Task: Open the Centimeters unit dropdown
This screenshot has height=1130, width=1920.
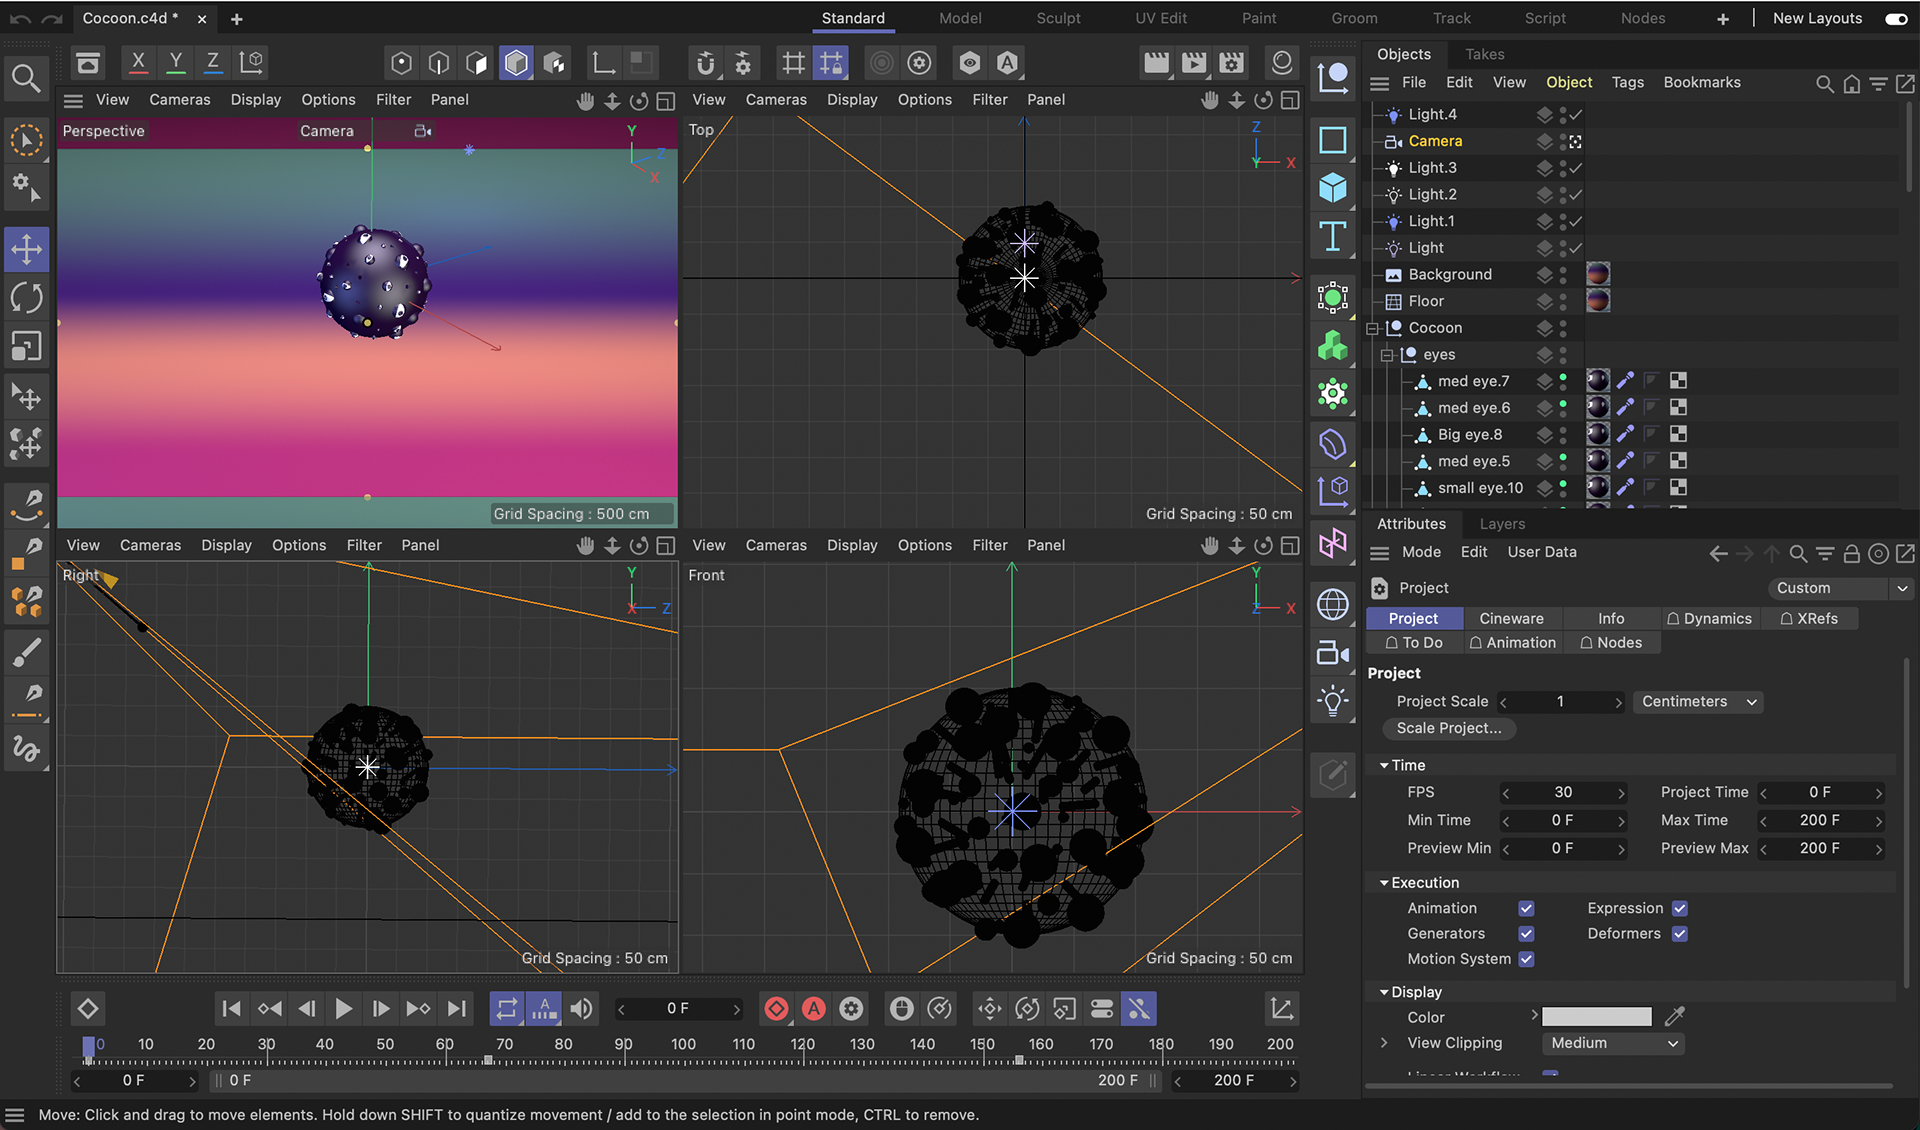Action: click(x=1698, y=702)
